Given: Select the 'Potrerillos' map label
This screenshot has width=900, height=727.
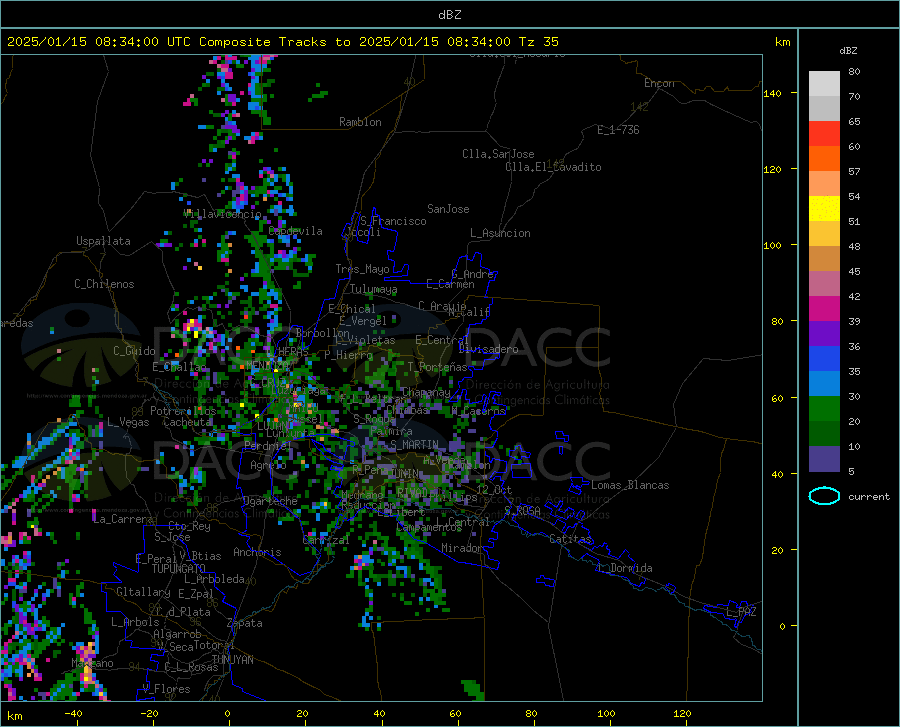Looking at the screenshot, I should click(183, 411).
